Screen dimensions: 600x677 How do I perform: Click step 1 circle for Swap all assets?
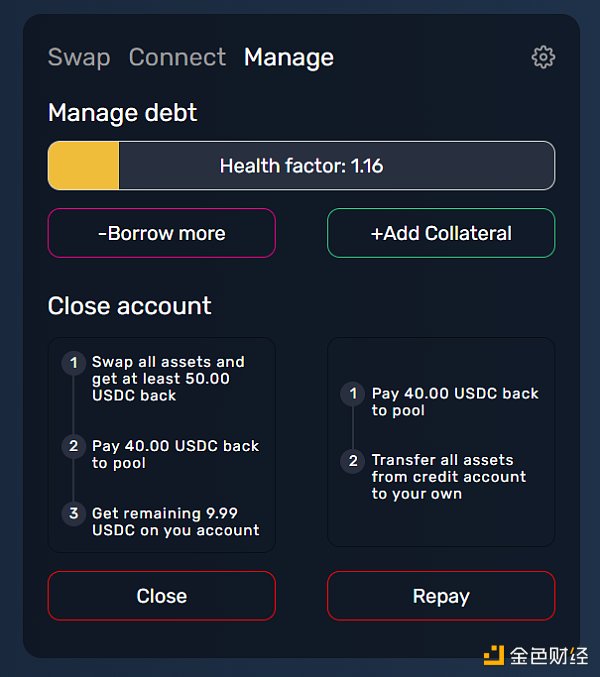point(73,362)
